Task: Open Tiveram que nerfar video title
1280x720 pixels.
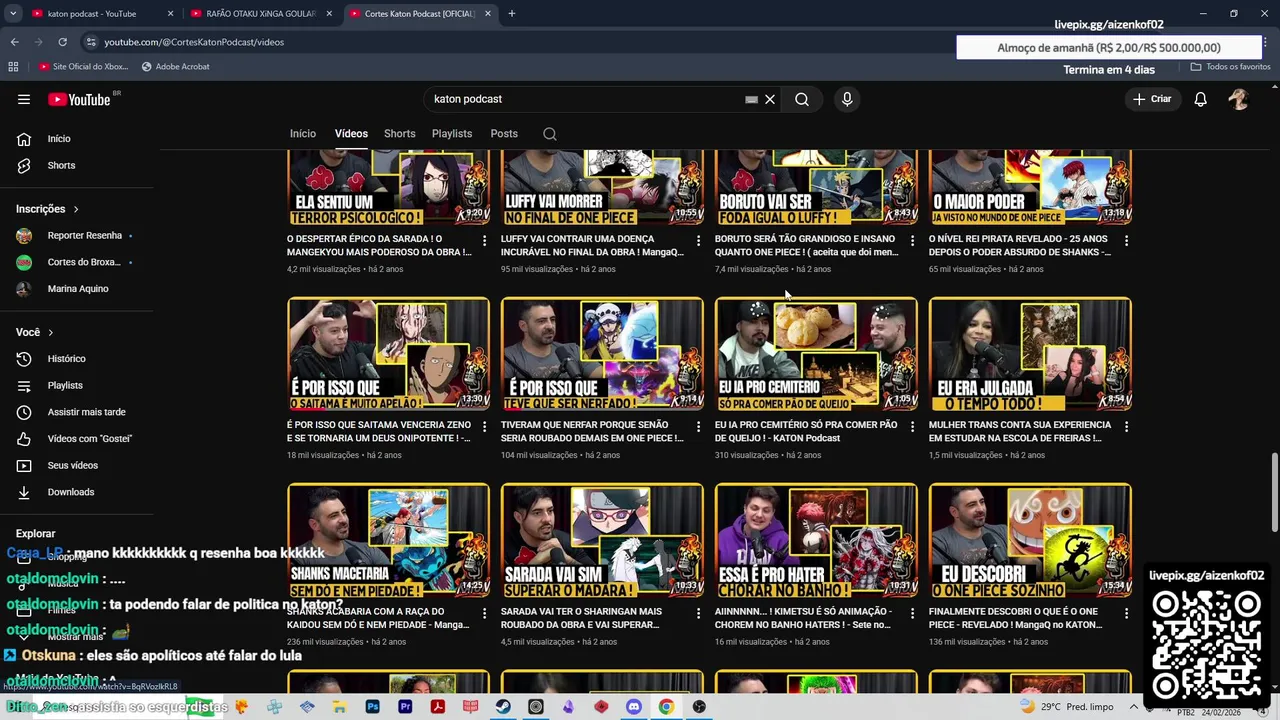Action: (x=592, y=431)
